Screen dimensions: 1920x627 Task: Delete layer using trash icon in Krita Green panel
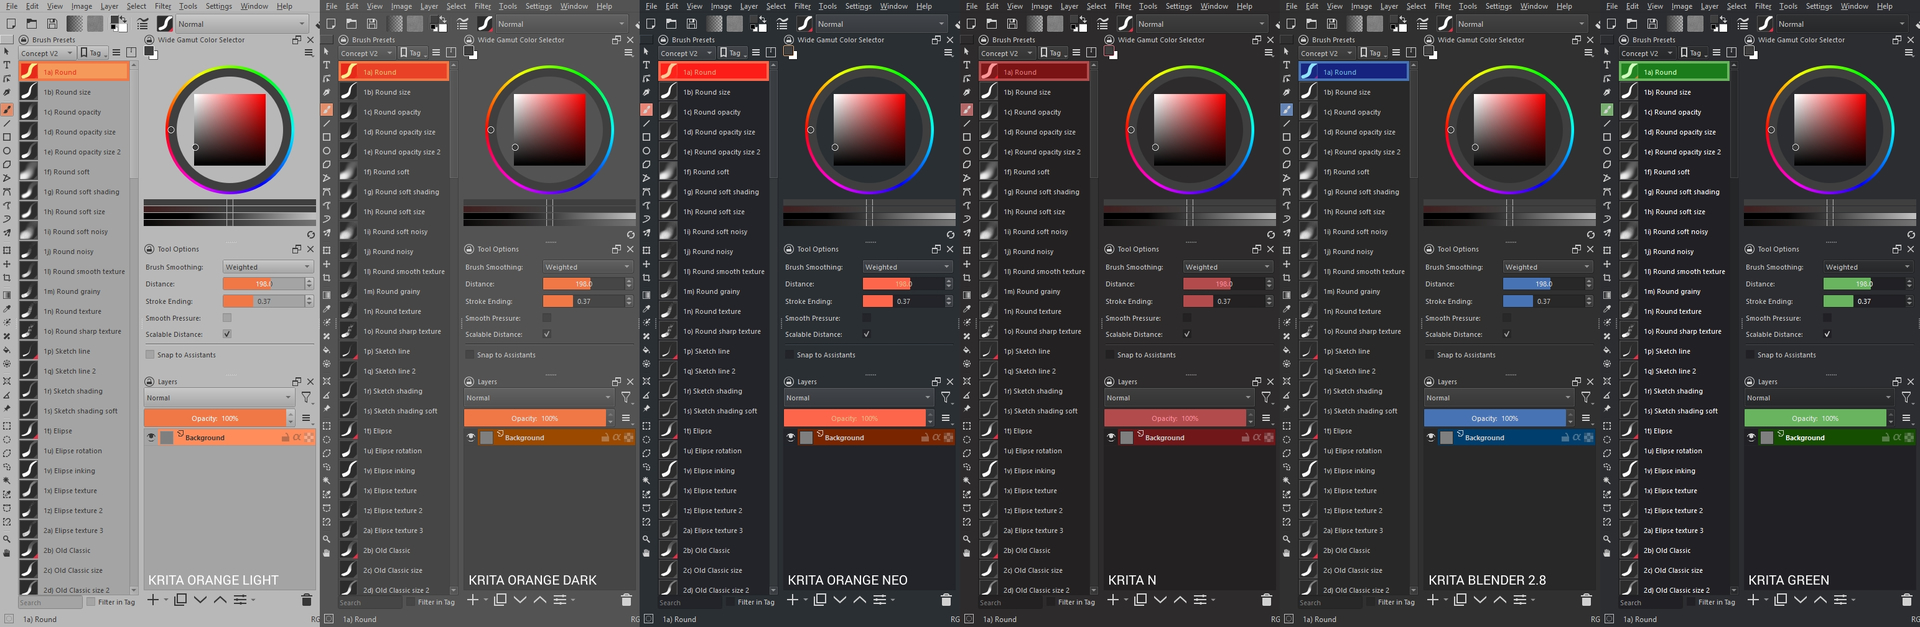pyautogui.click(x=1906, y=600)
